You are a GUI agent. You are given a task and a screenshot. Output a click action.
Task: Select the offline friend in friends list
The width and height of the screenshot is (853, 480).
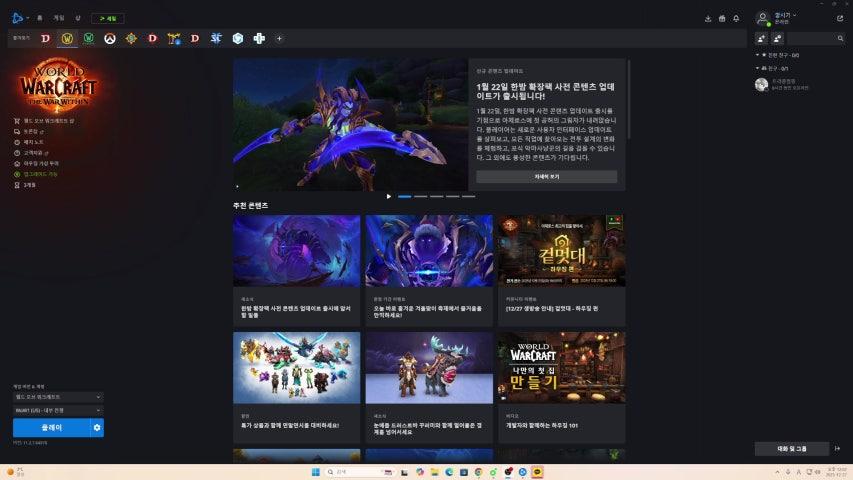[783, 84]
